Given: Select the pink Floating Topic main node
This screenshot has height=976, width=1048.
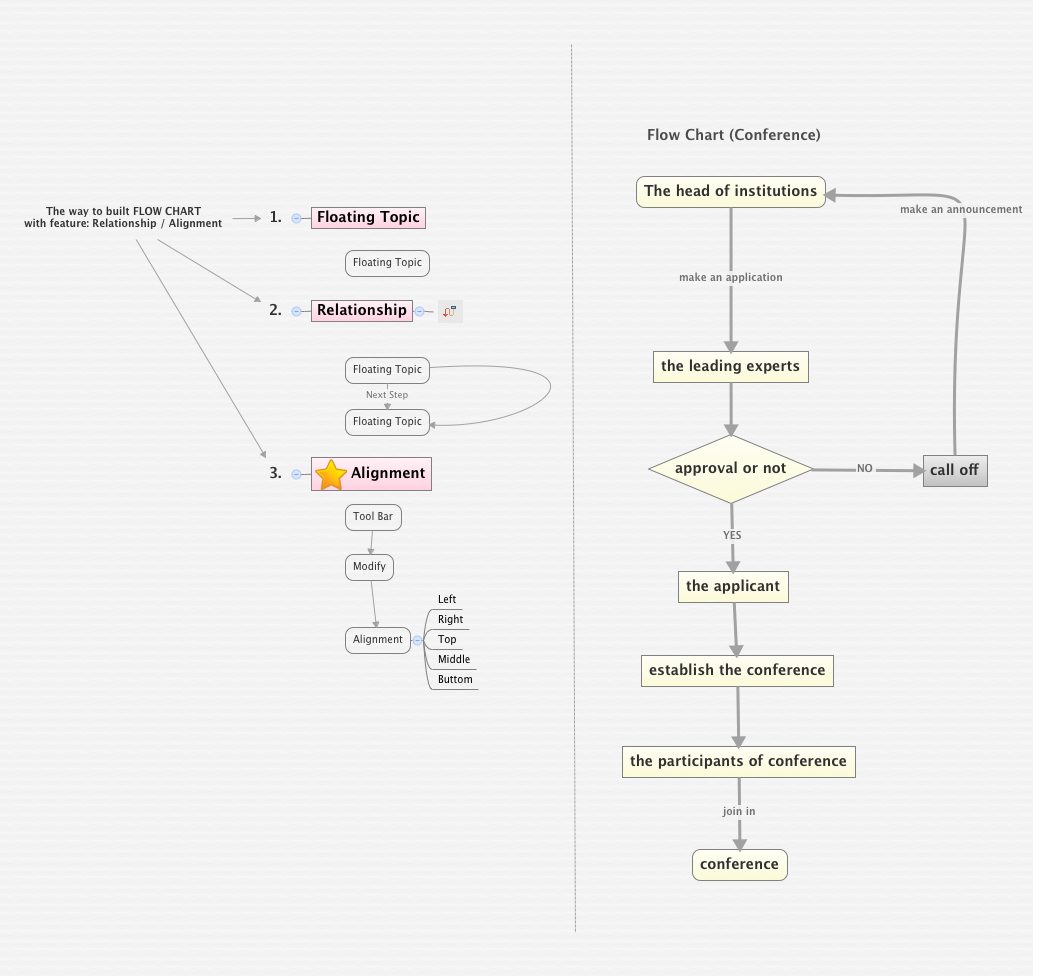Looking at the screenshot, I should [x=368, y=217].
